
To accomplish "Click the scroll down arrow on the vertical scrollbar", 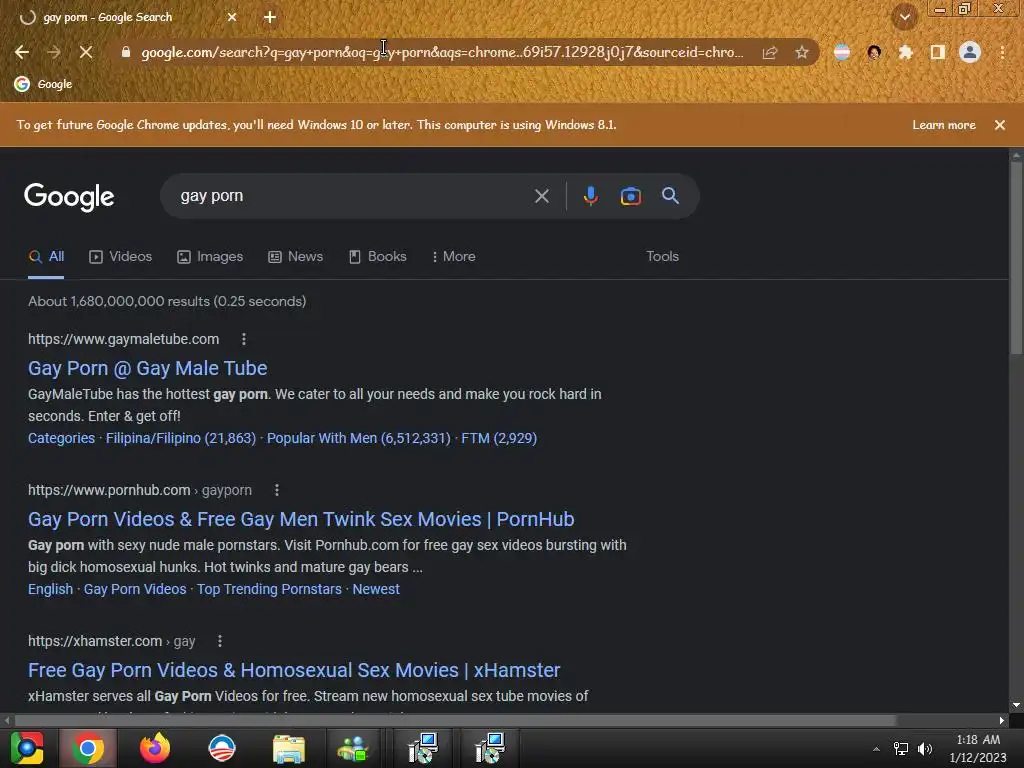I will coord(1016,705).
